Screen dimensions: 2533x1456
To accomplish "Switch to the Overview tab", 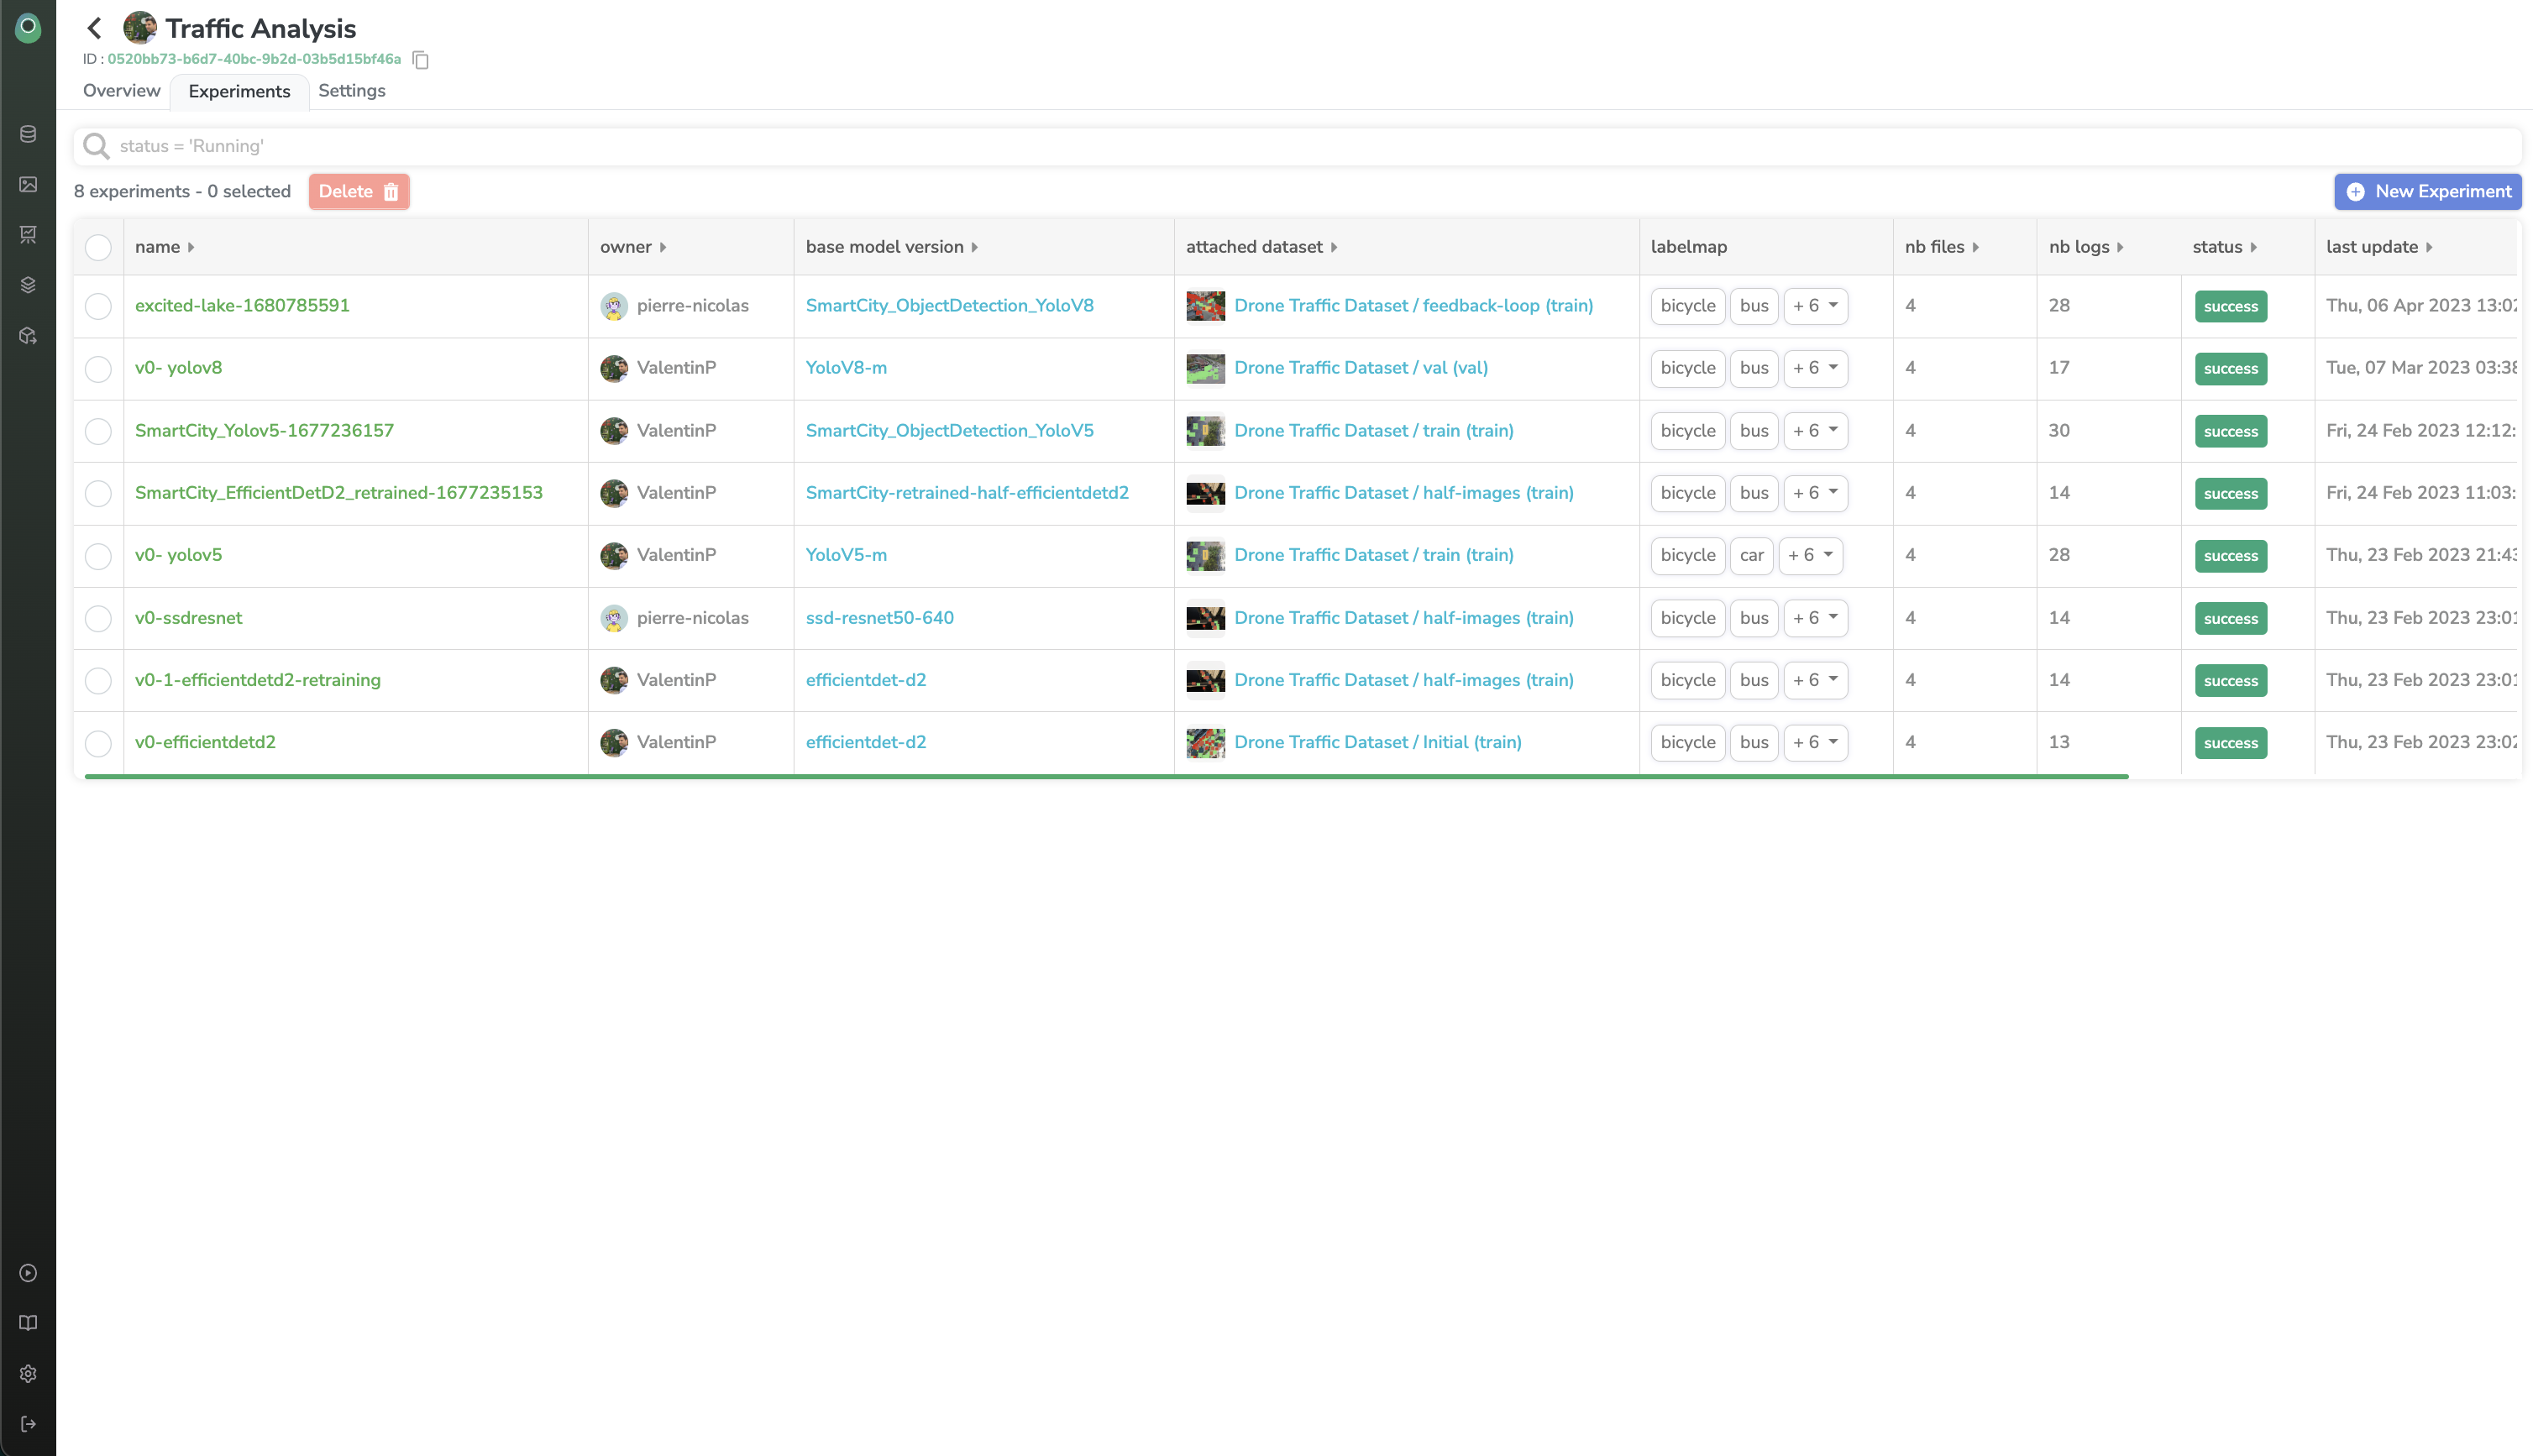I will pyautogui.click(x=121, y=91).
